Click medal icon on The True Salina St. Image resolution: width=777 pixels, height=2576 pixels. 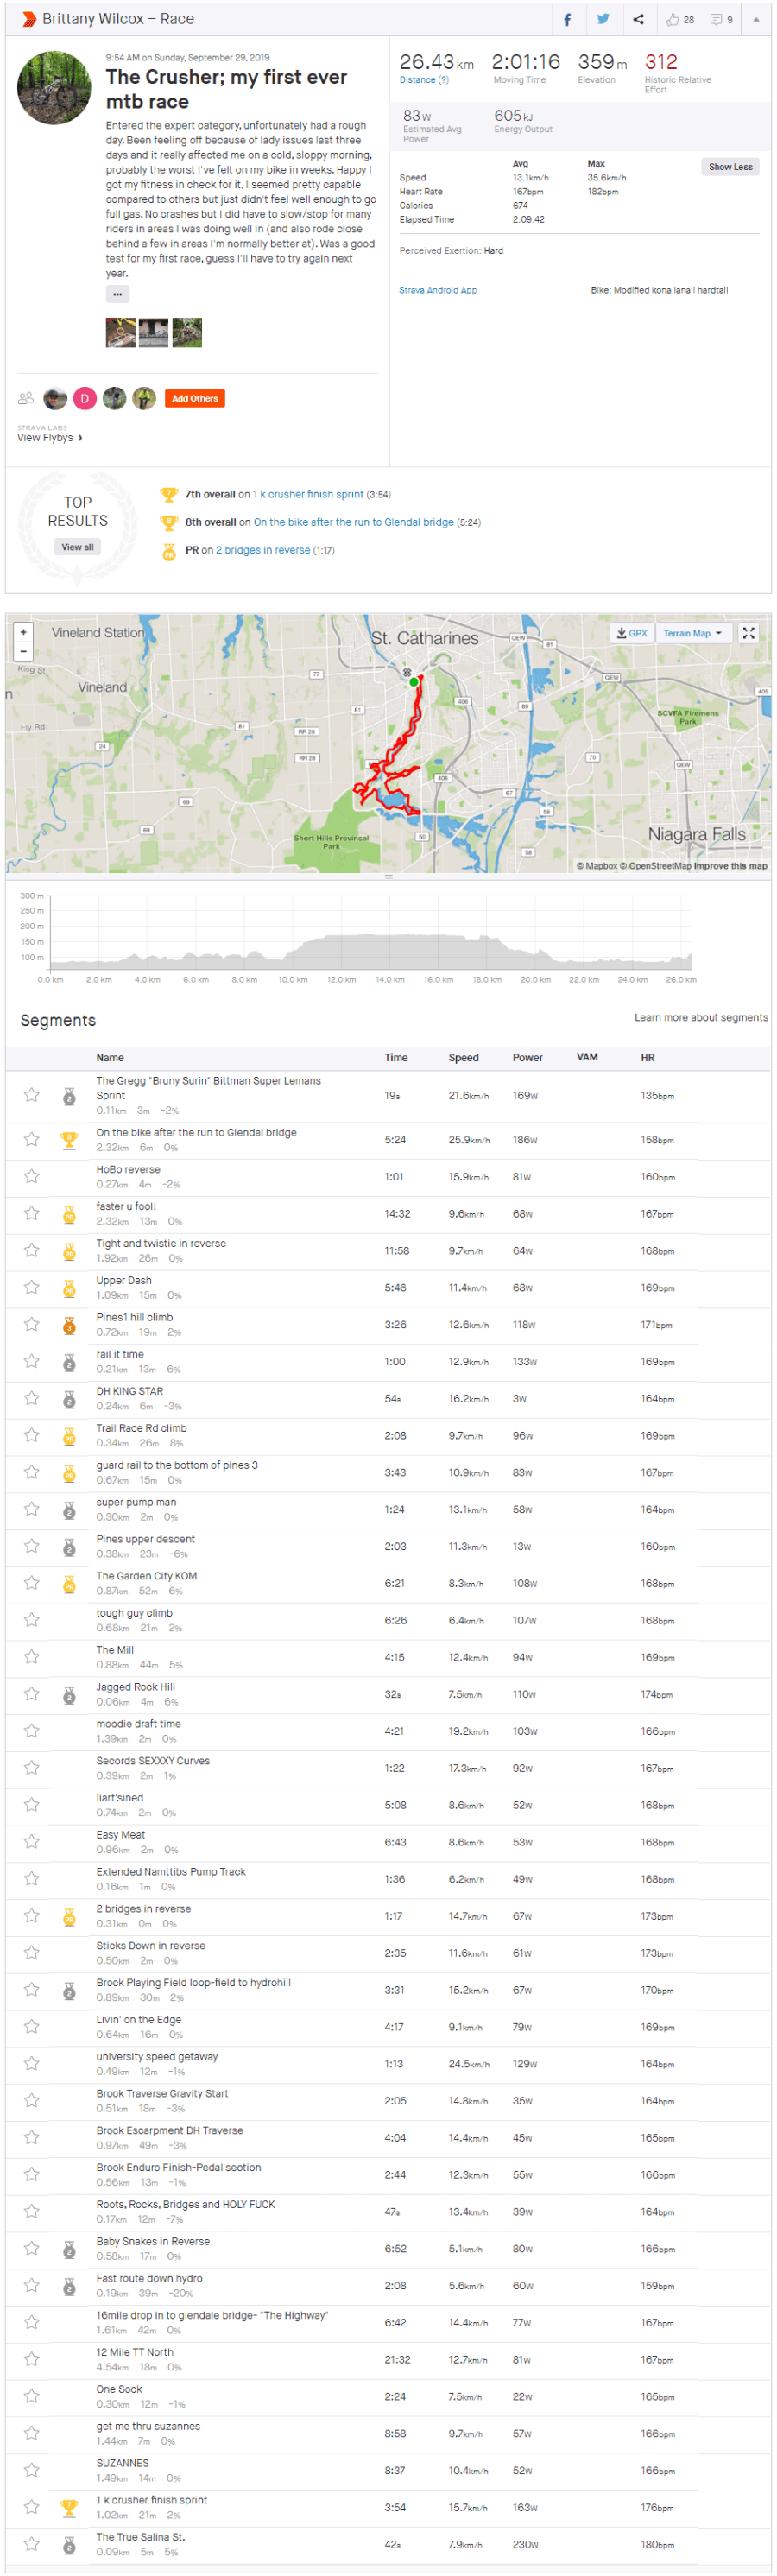(69, 2544)
